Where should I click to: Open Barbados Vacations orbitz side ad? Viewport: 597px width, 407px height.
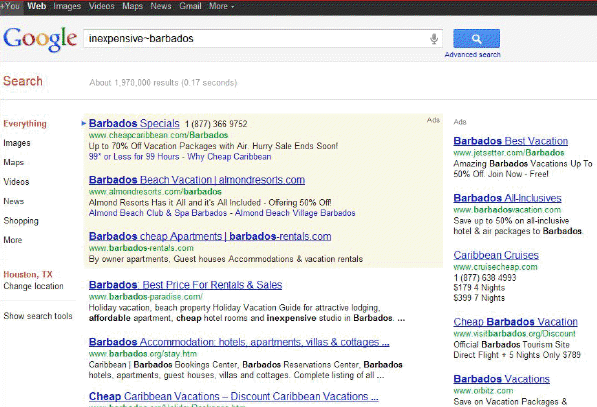click(x=501, y=379)
